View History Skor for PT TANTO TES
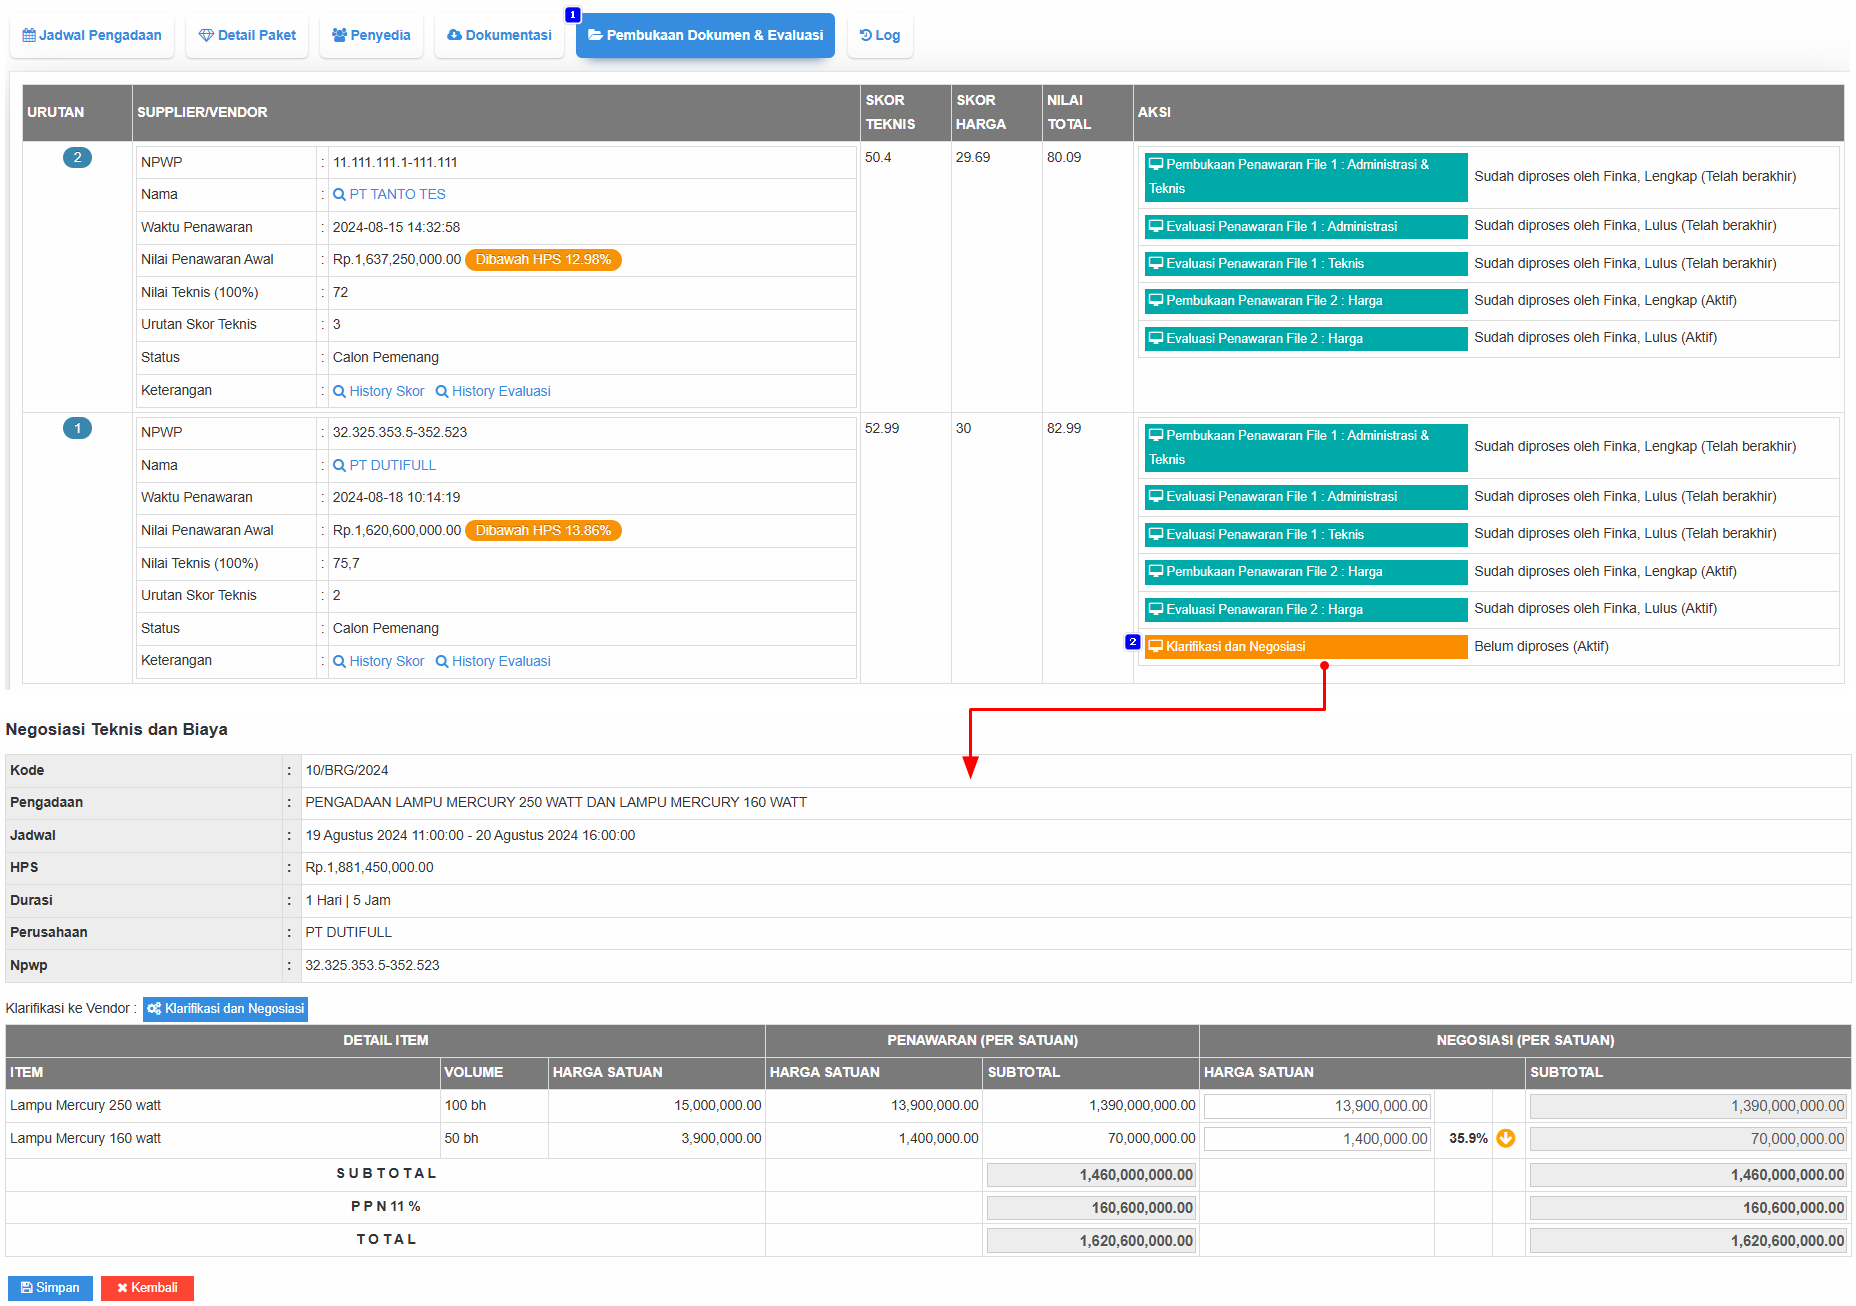This screenshot has height=1306, width=1856. click(379, 391)
